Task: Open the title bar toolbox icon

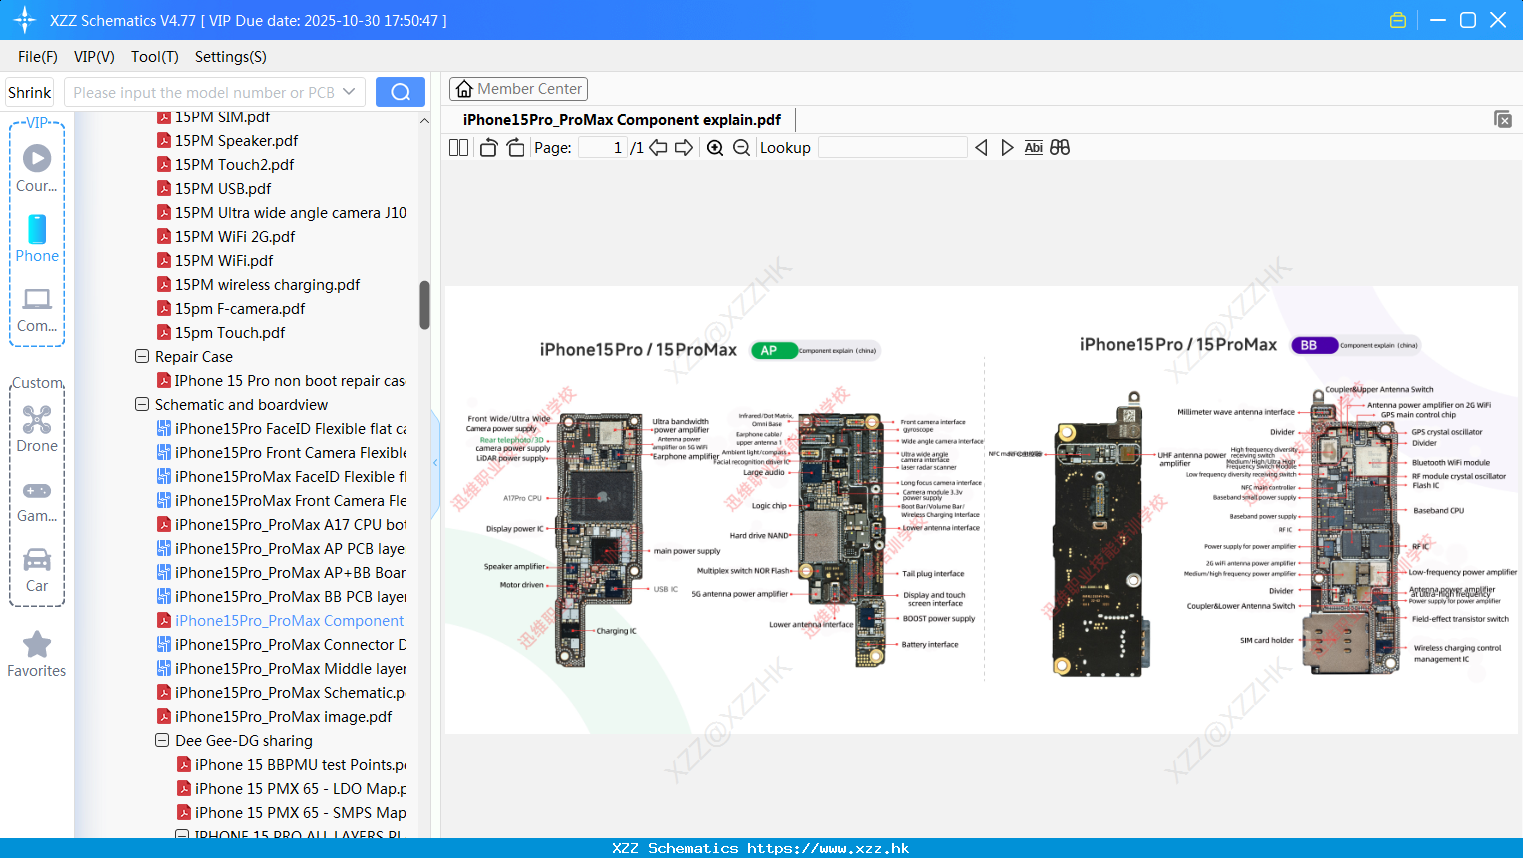Action: click(x=1398, y=20)
